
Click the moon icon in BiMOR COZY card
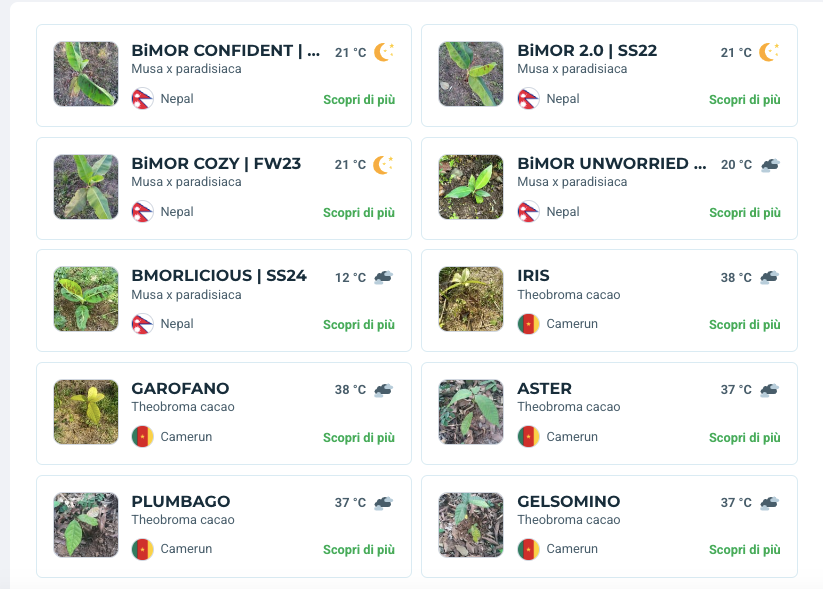click(x=383, y=165)
